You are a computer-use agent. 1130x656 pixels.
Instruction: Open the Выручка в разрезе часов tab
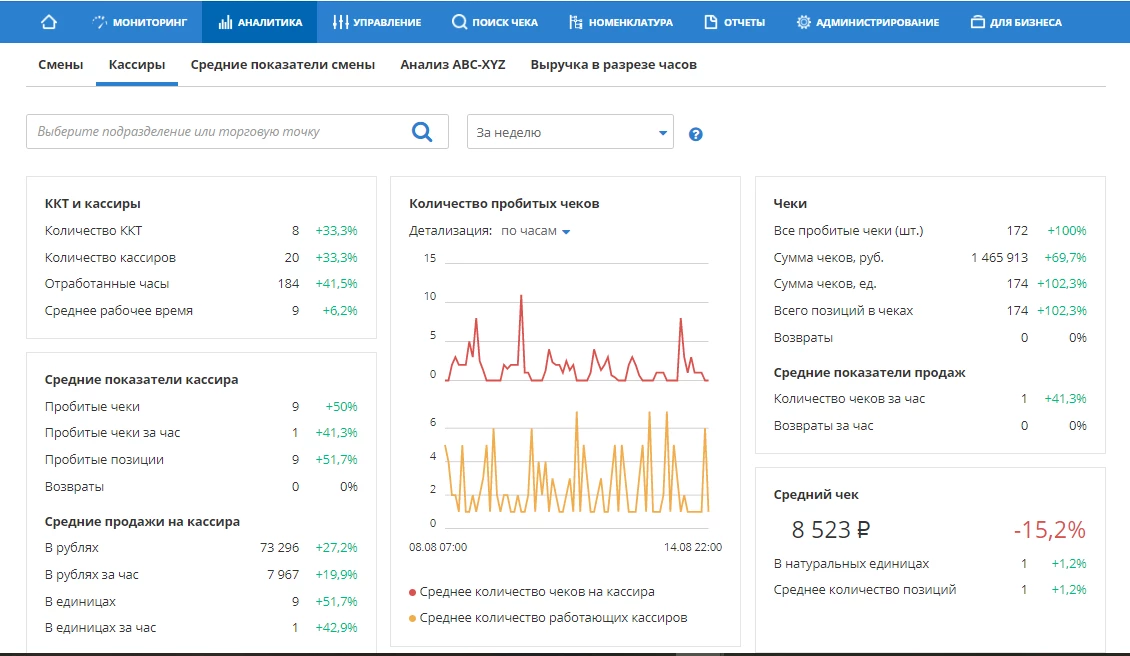click(x=613, y=65)
